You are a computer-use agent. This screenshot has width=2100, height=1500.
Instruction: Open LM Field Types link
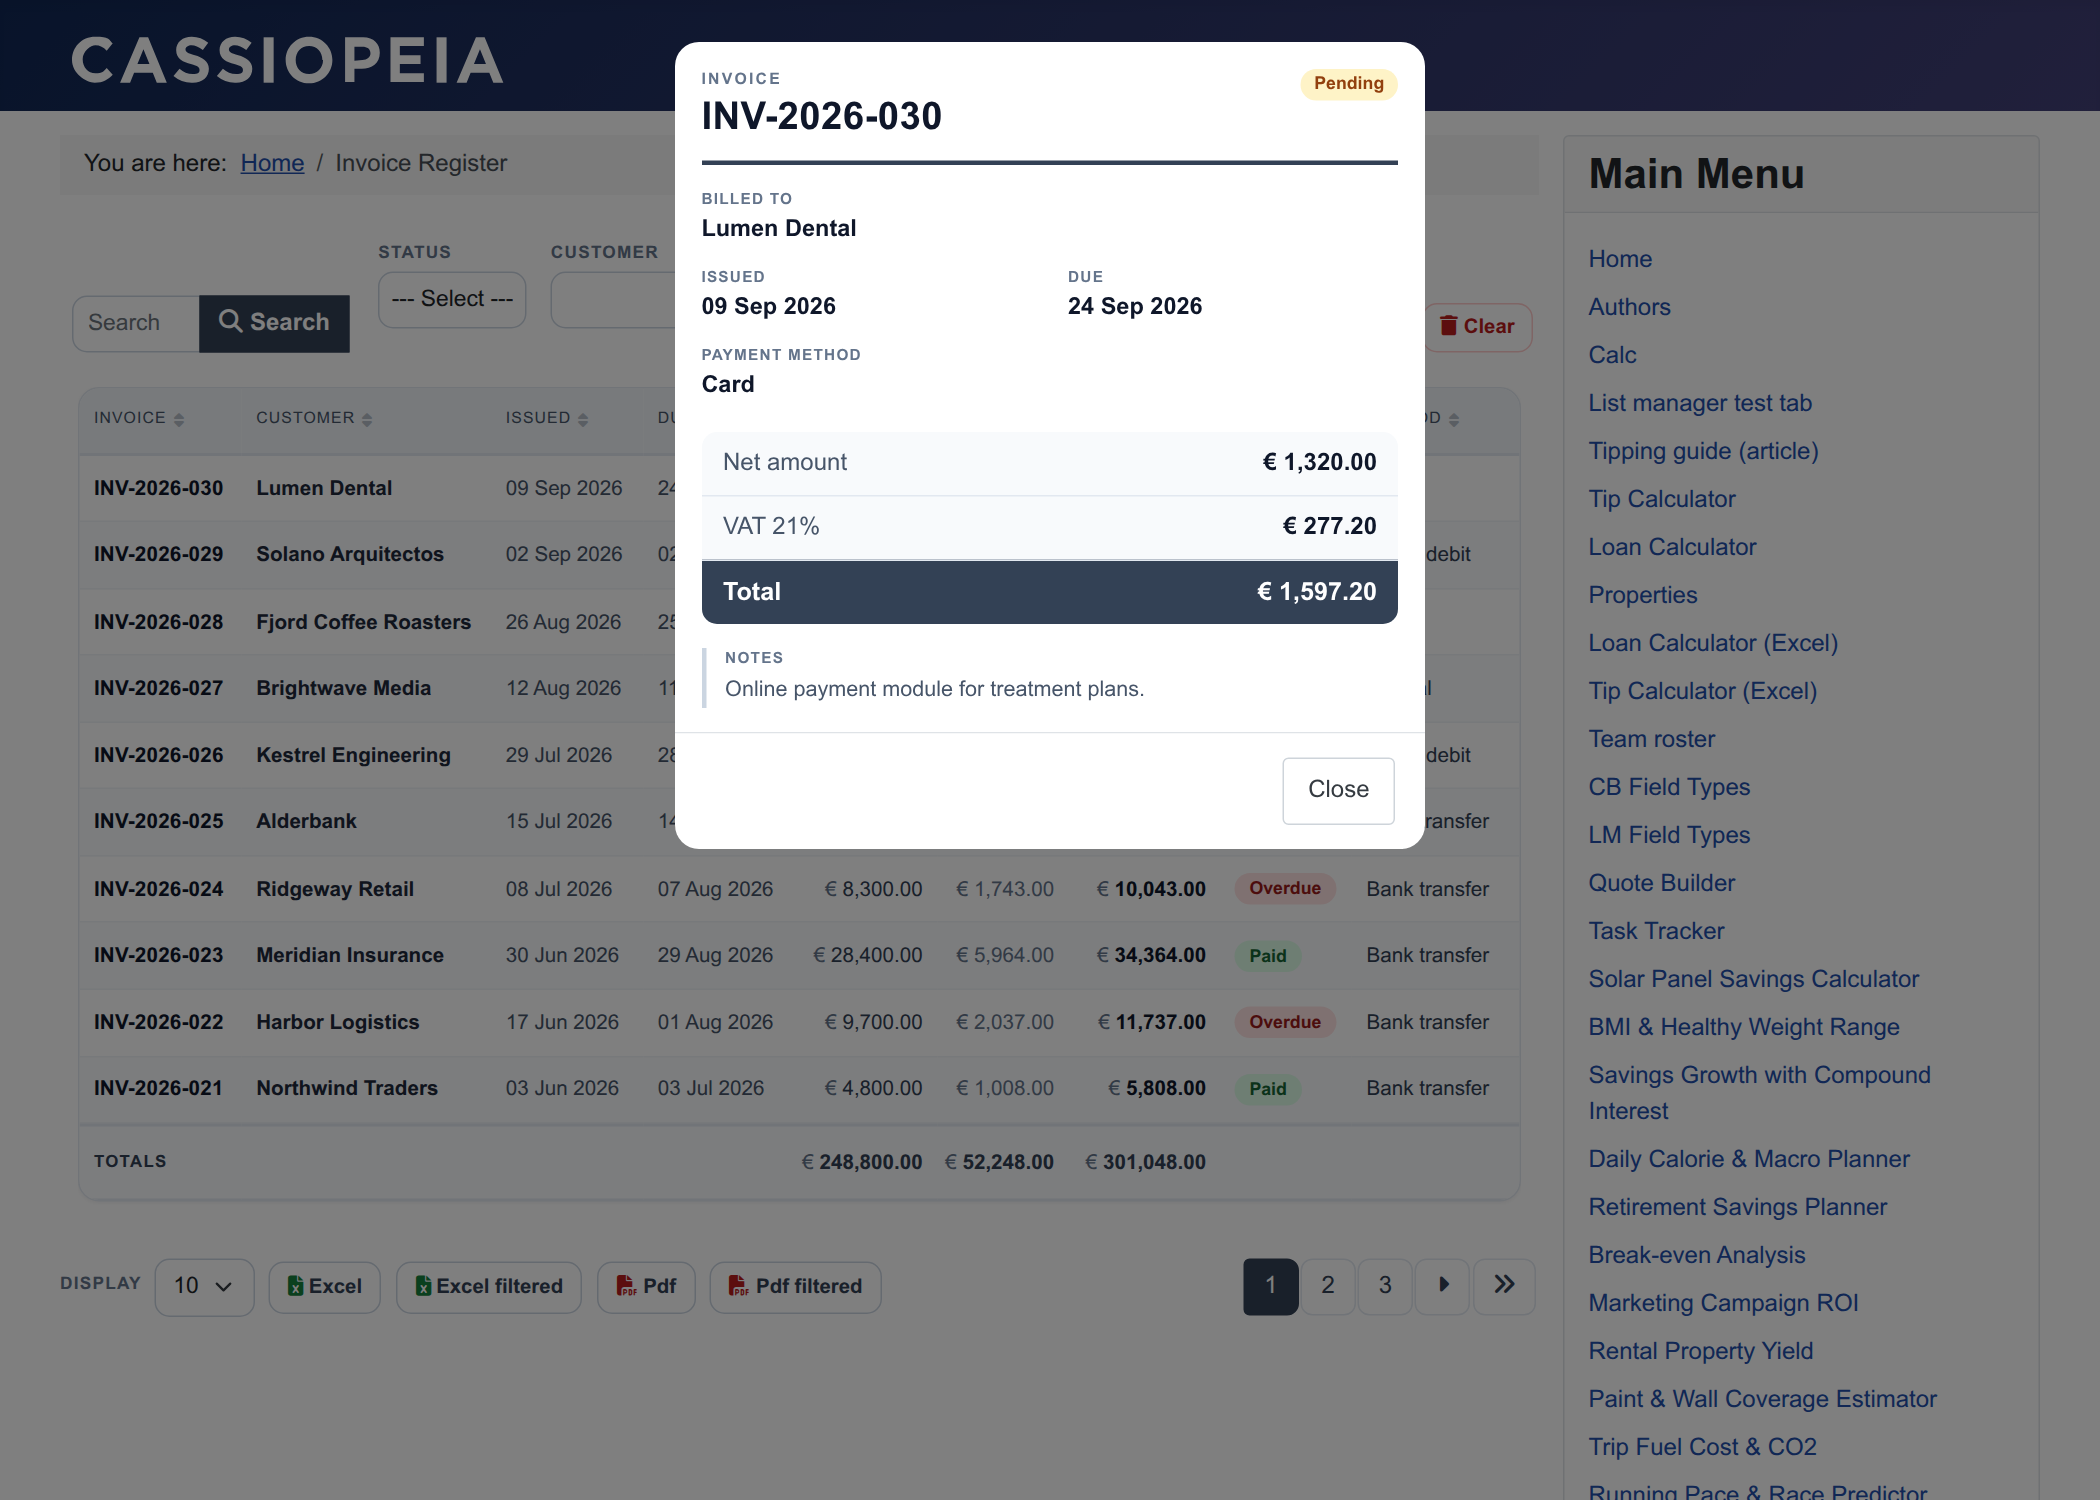[x=1669, y=835]
